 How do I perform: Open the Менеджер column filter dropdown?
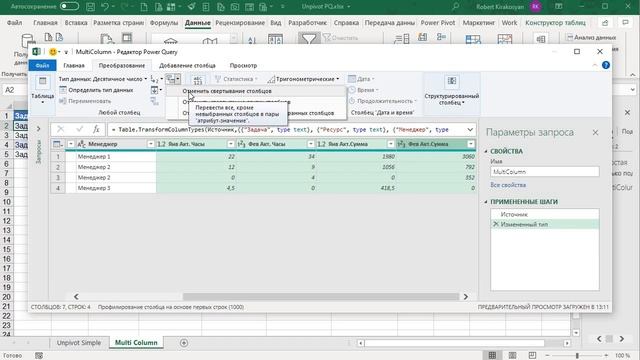click(x=151, y=144)
